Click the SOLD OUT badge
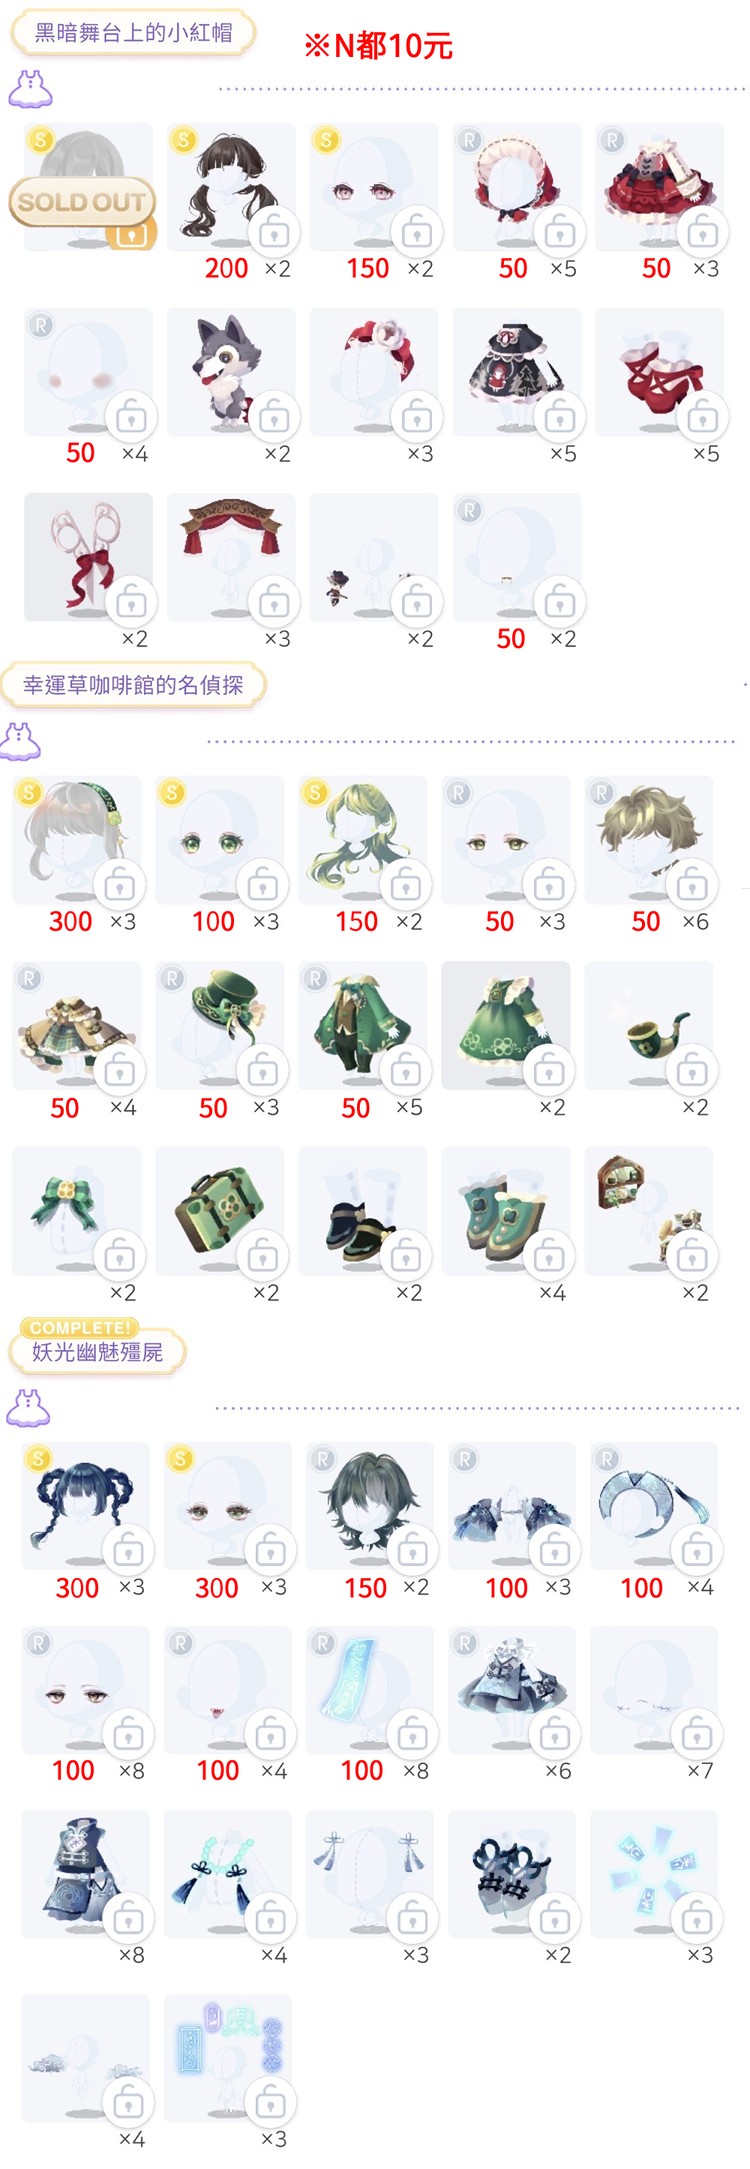750x2169 pixels. pyautogui.click(x=82, y=201)
